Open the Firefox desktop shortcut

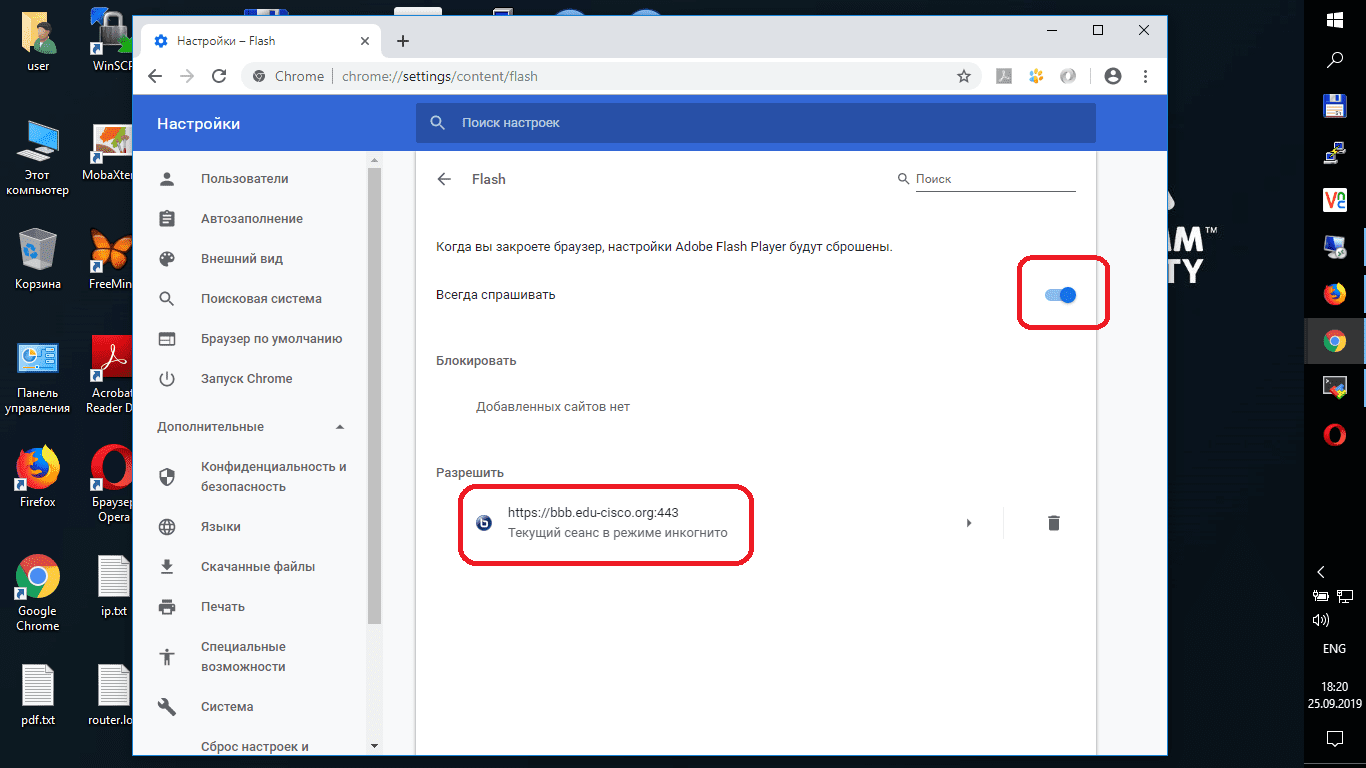[38, 478]
